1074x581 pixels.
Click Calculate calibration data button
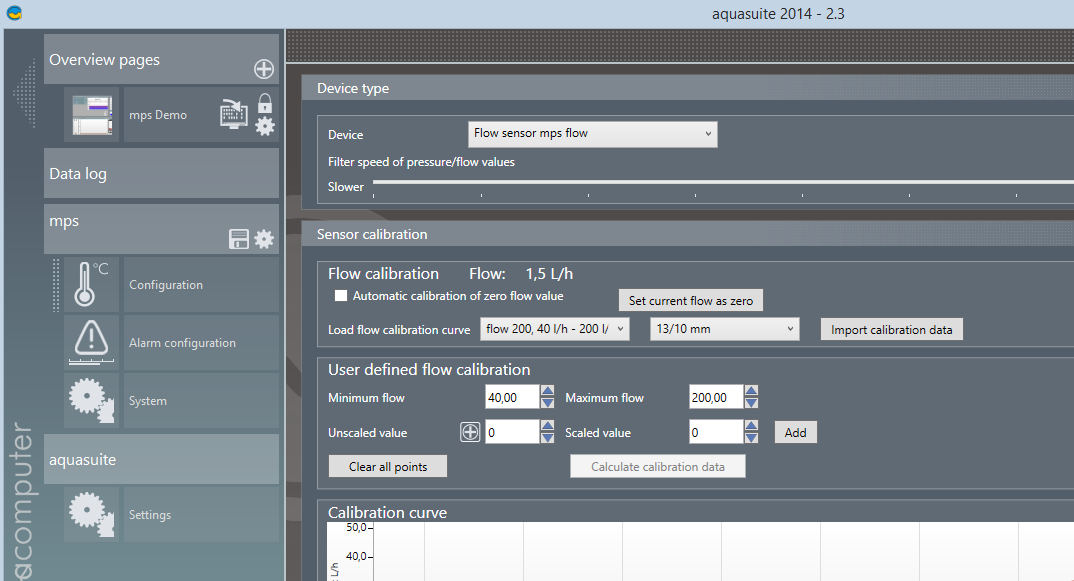point(658,467)
